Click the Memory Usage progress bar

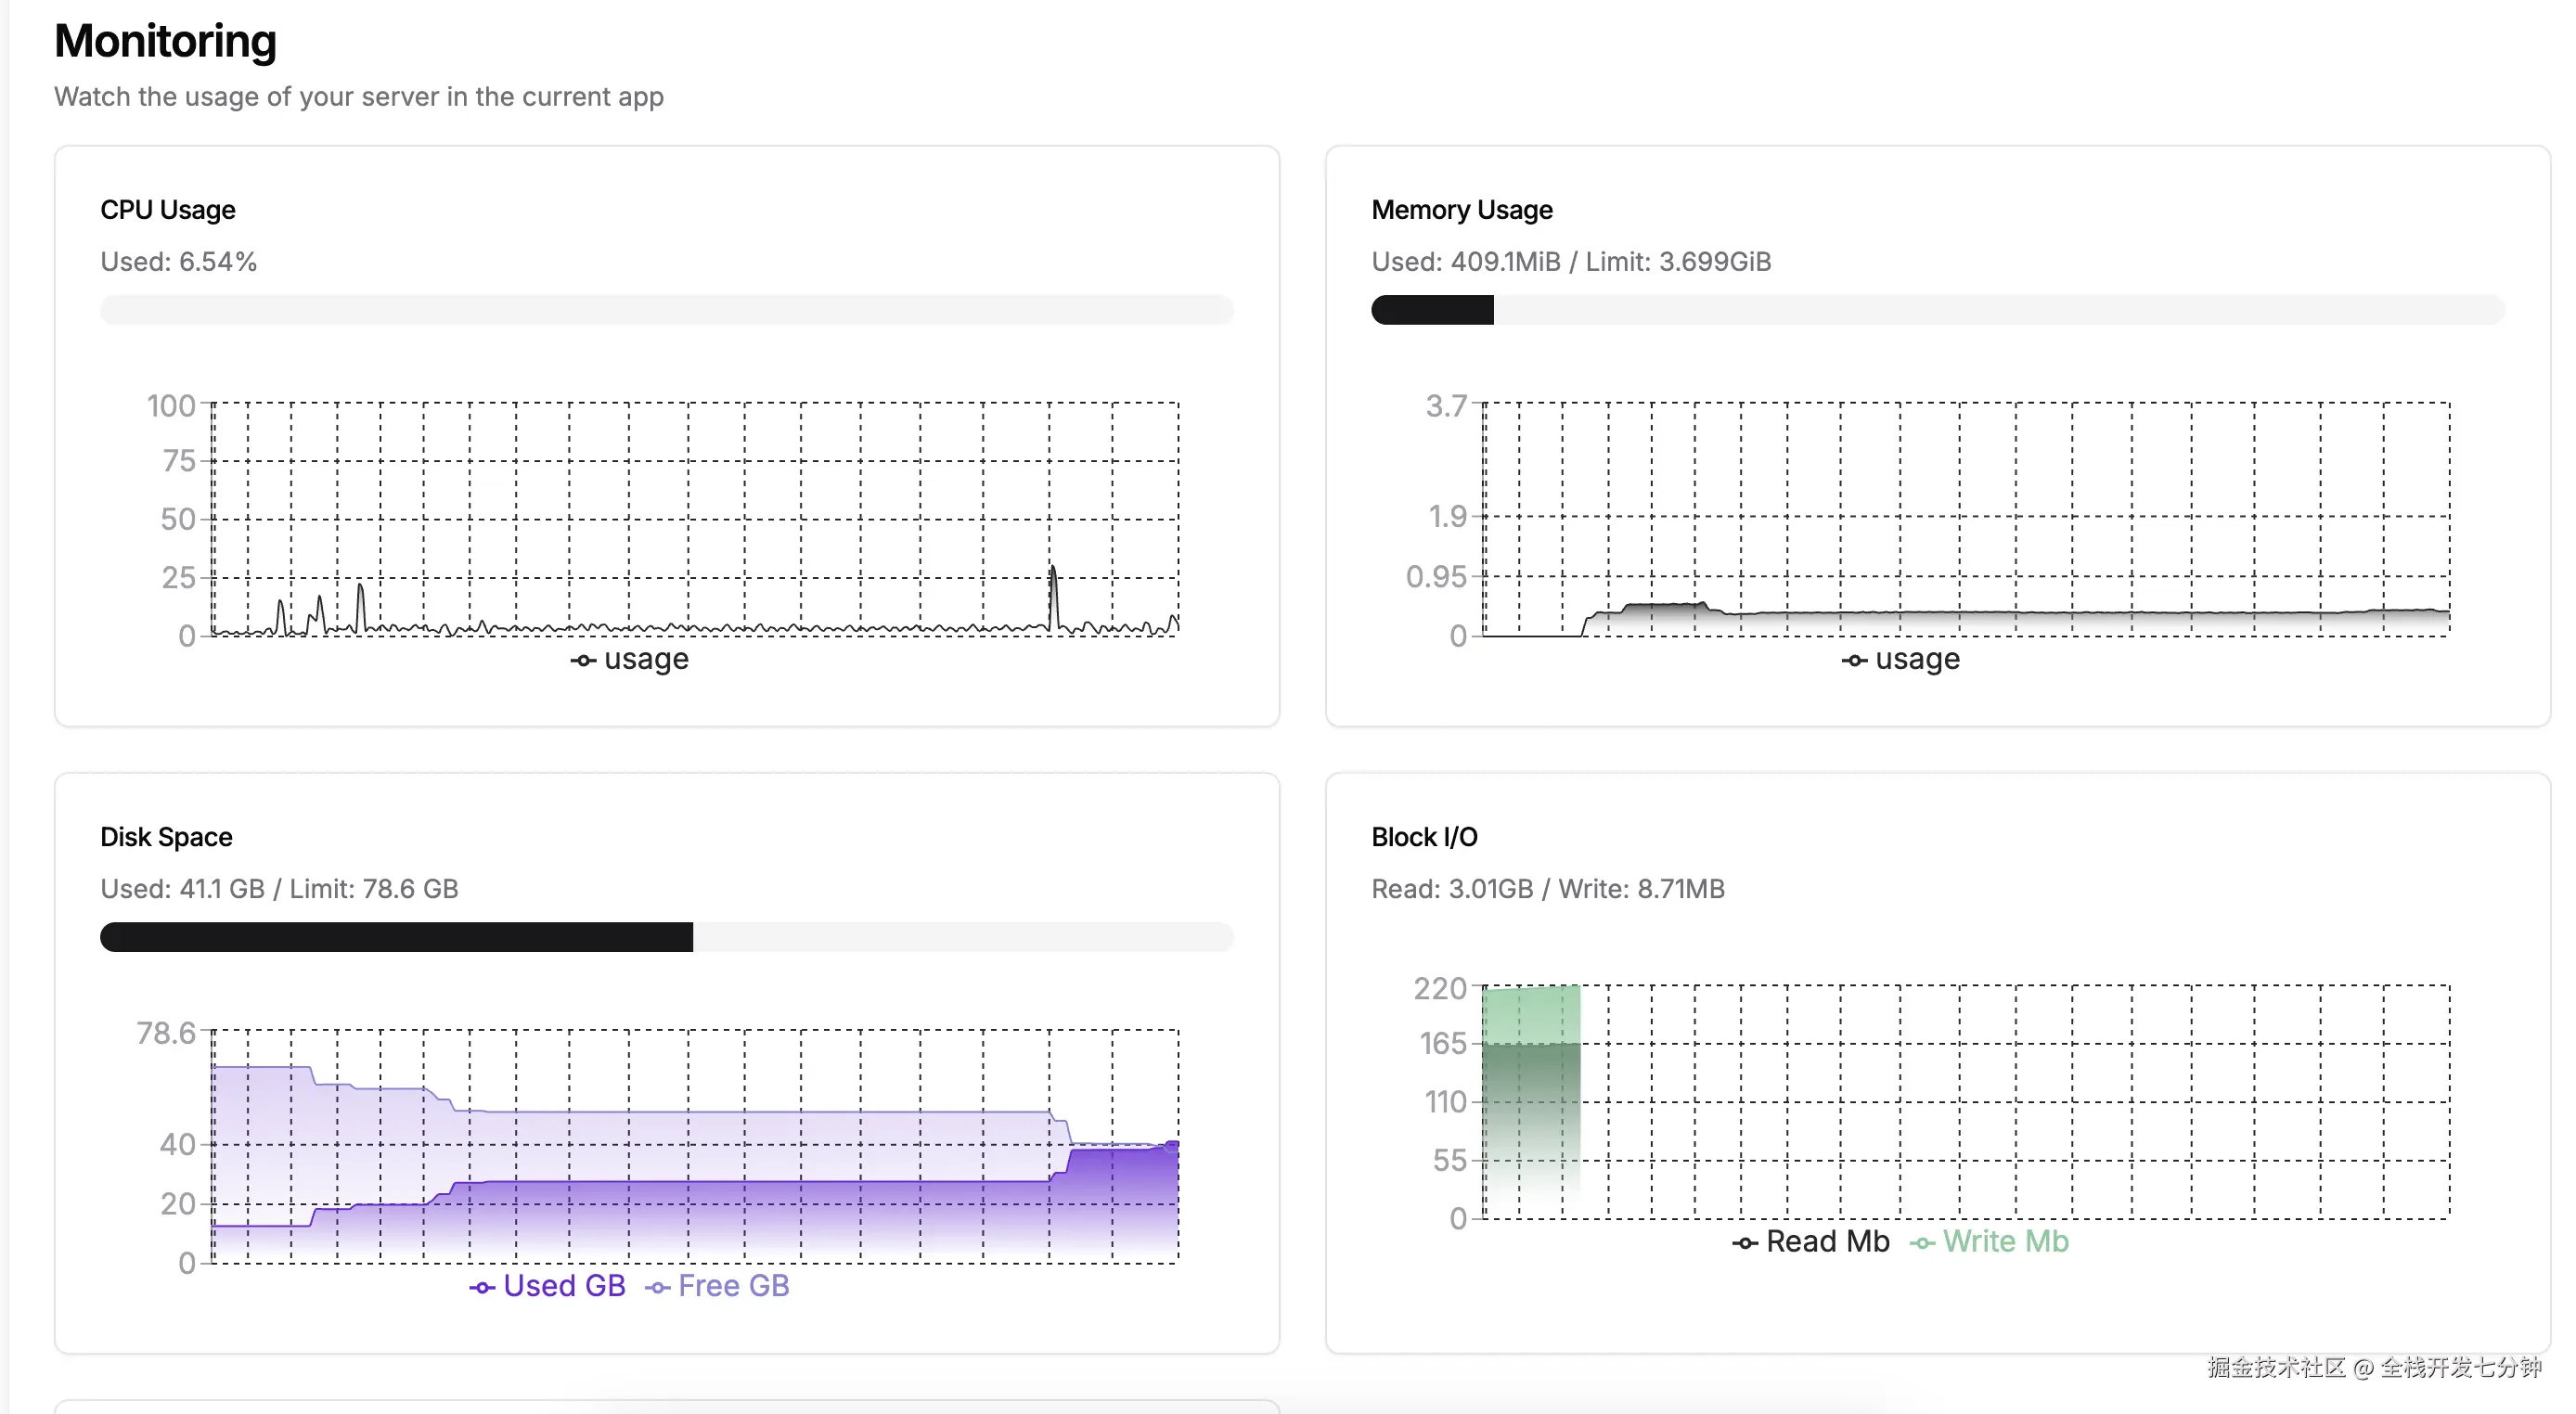point(1936,310)
